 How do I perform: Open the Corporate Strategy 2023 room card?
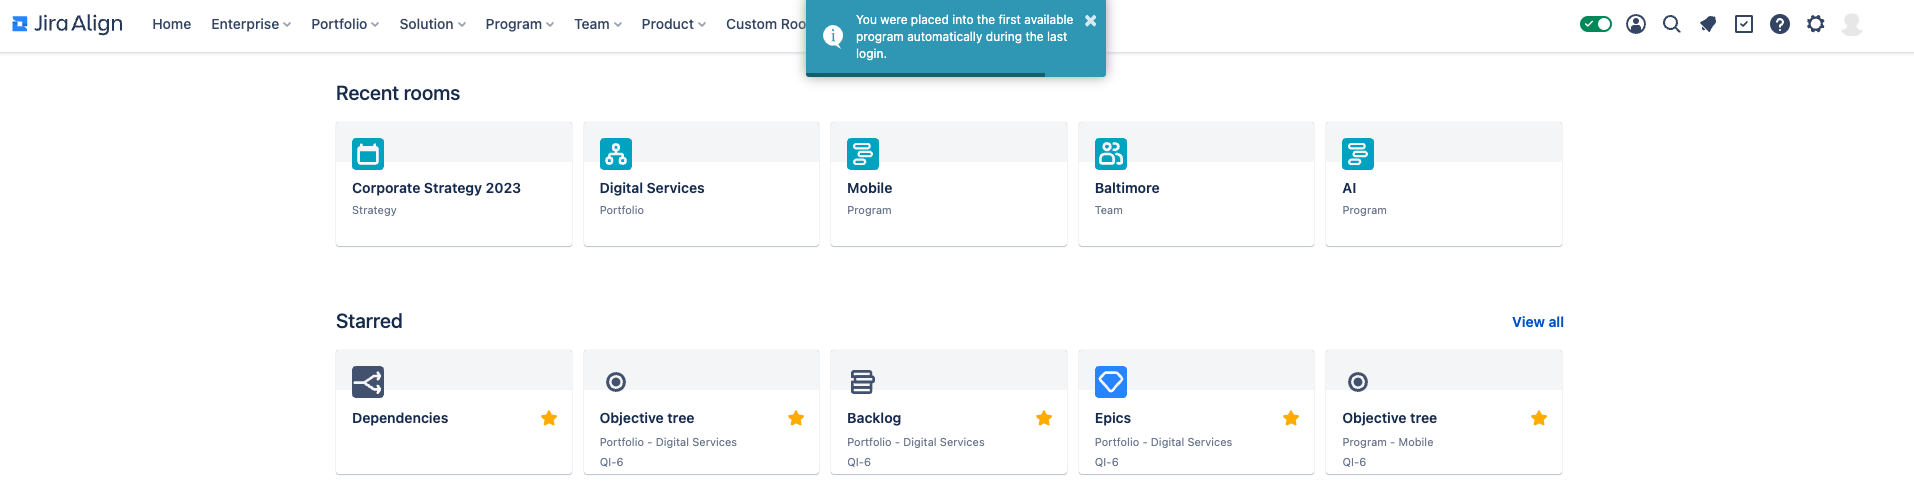point(454,184)
